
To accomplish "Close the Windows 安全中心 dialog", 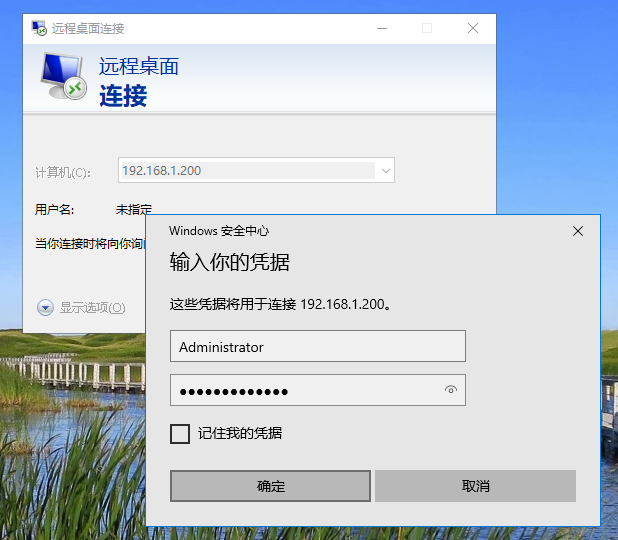I will [577, 231].
